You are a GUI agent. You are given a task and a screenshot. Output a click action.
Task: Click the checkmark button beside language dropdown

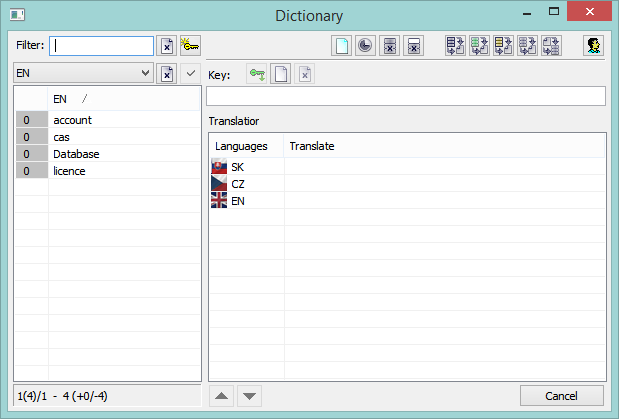pos(191,73)
